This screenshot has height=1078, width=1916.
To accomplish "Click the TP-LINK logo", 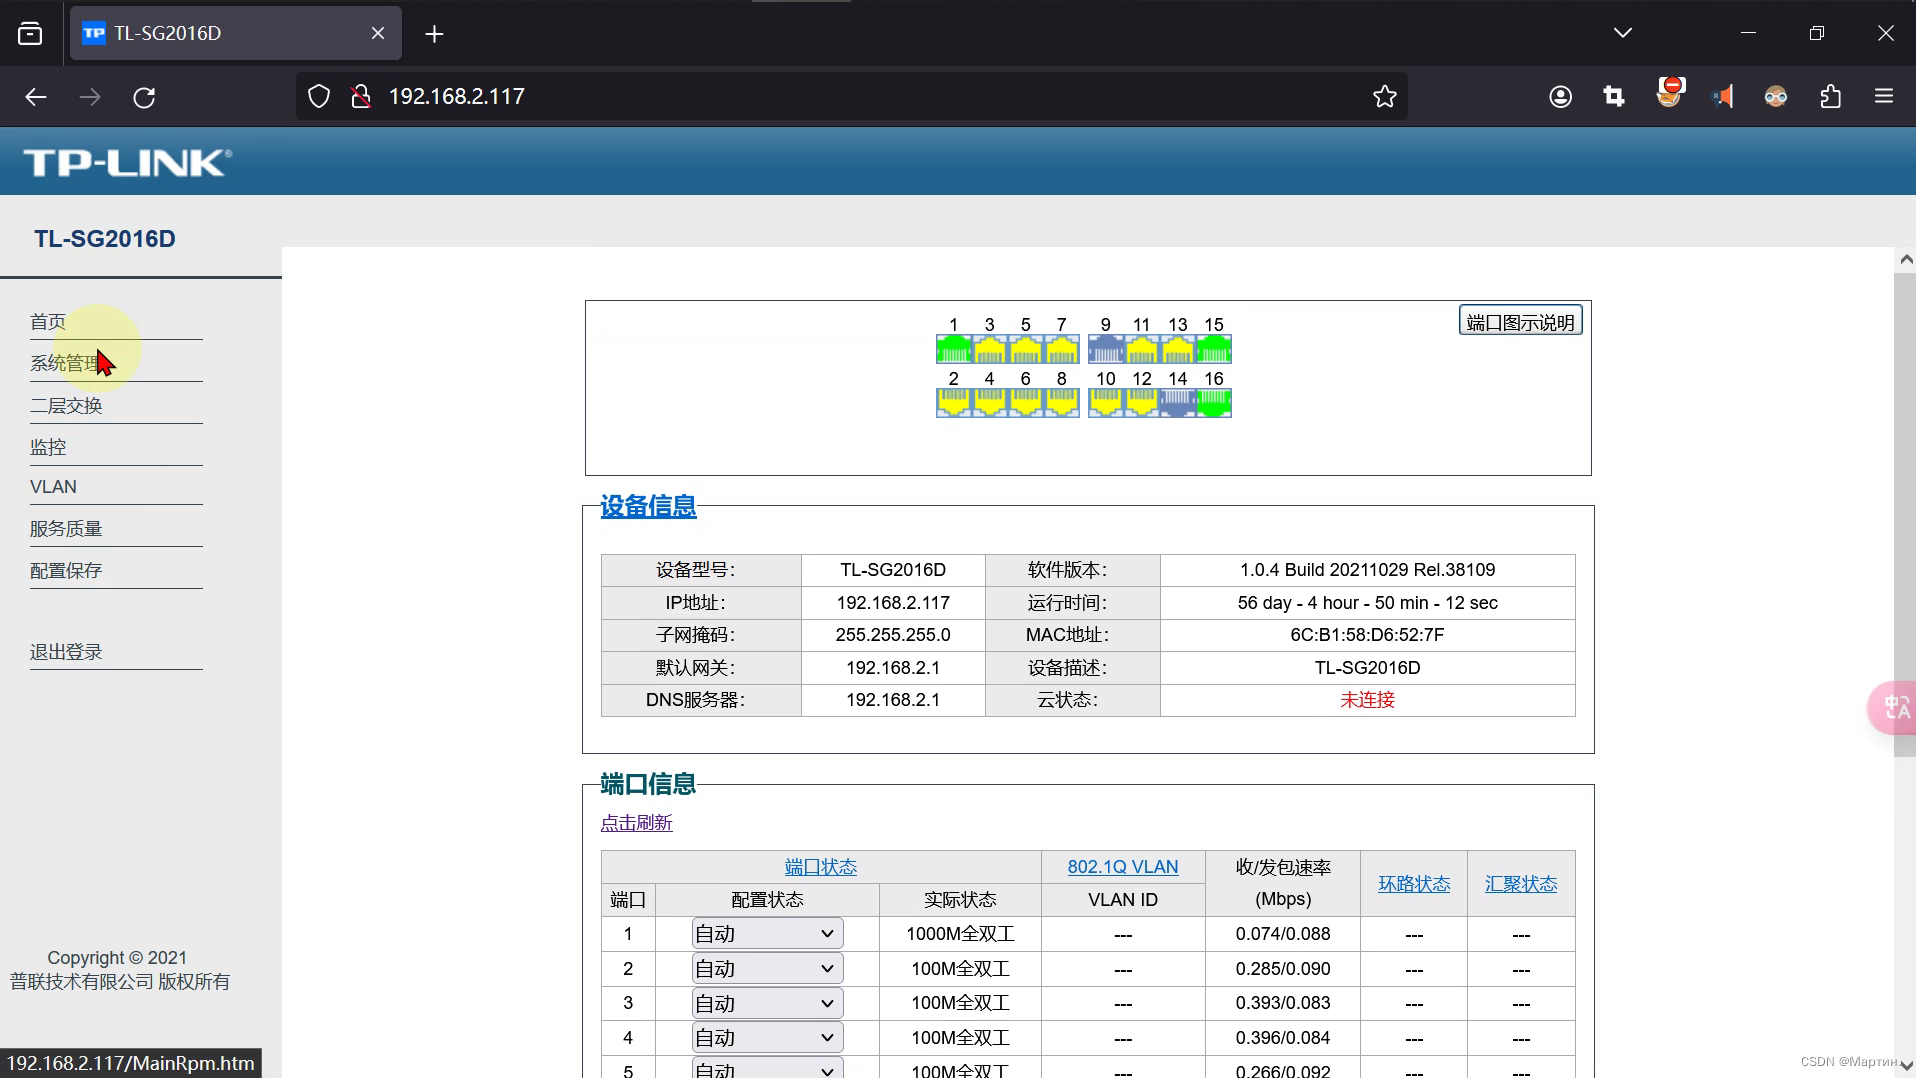I will click(x=128, y=162).
